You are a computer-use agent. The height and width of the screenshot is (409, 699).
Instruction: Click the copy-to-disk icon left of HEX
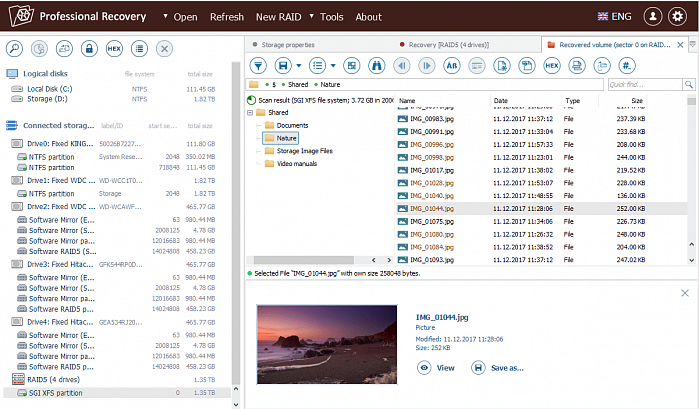pyautogui.click(x=527, y=66)
